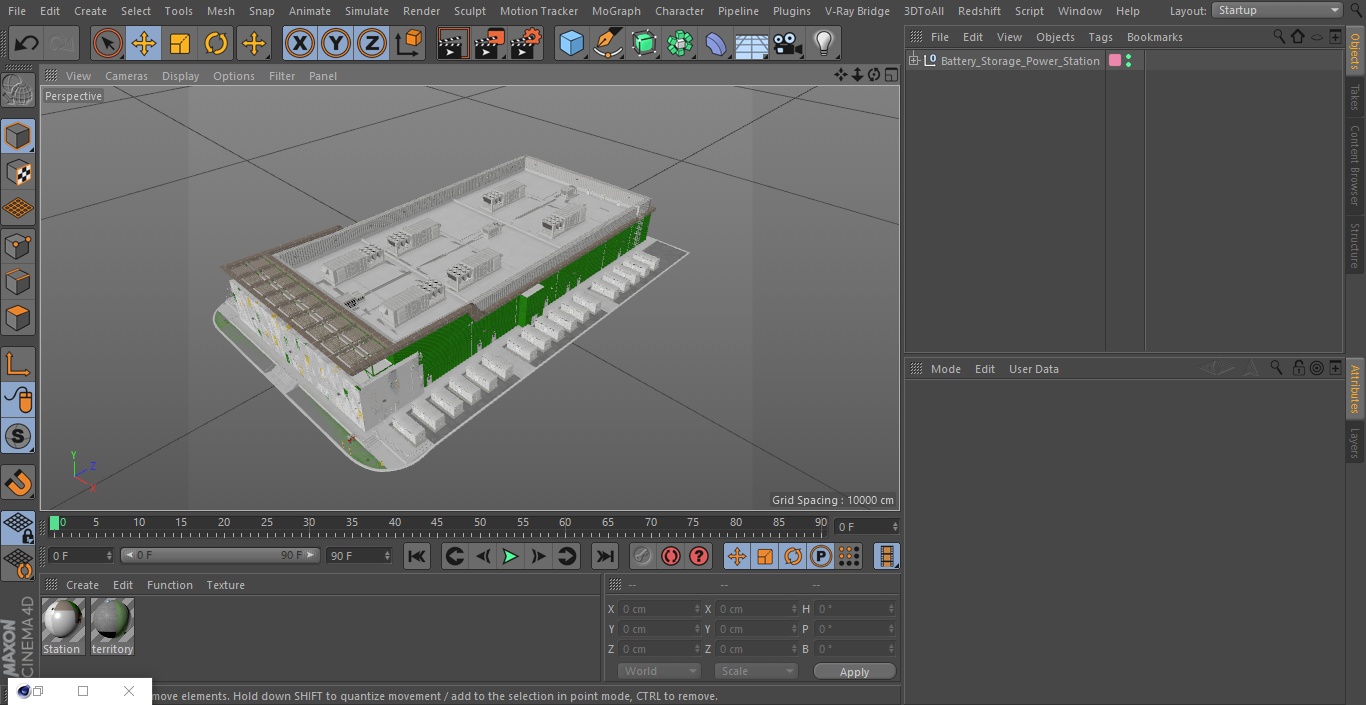
Task: Switch to Model mode
Action: point(18,136)
